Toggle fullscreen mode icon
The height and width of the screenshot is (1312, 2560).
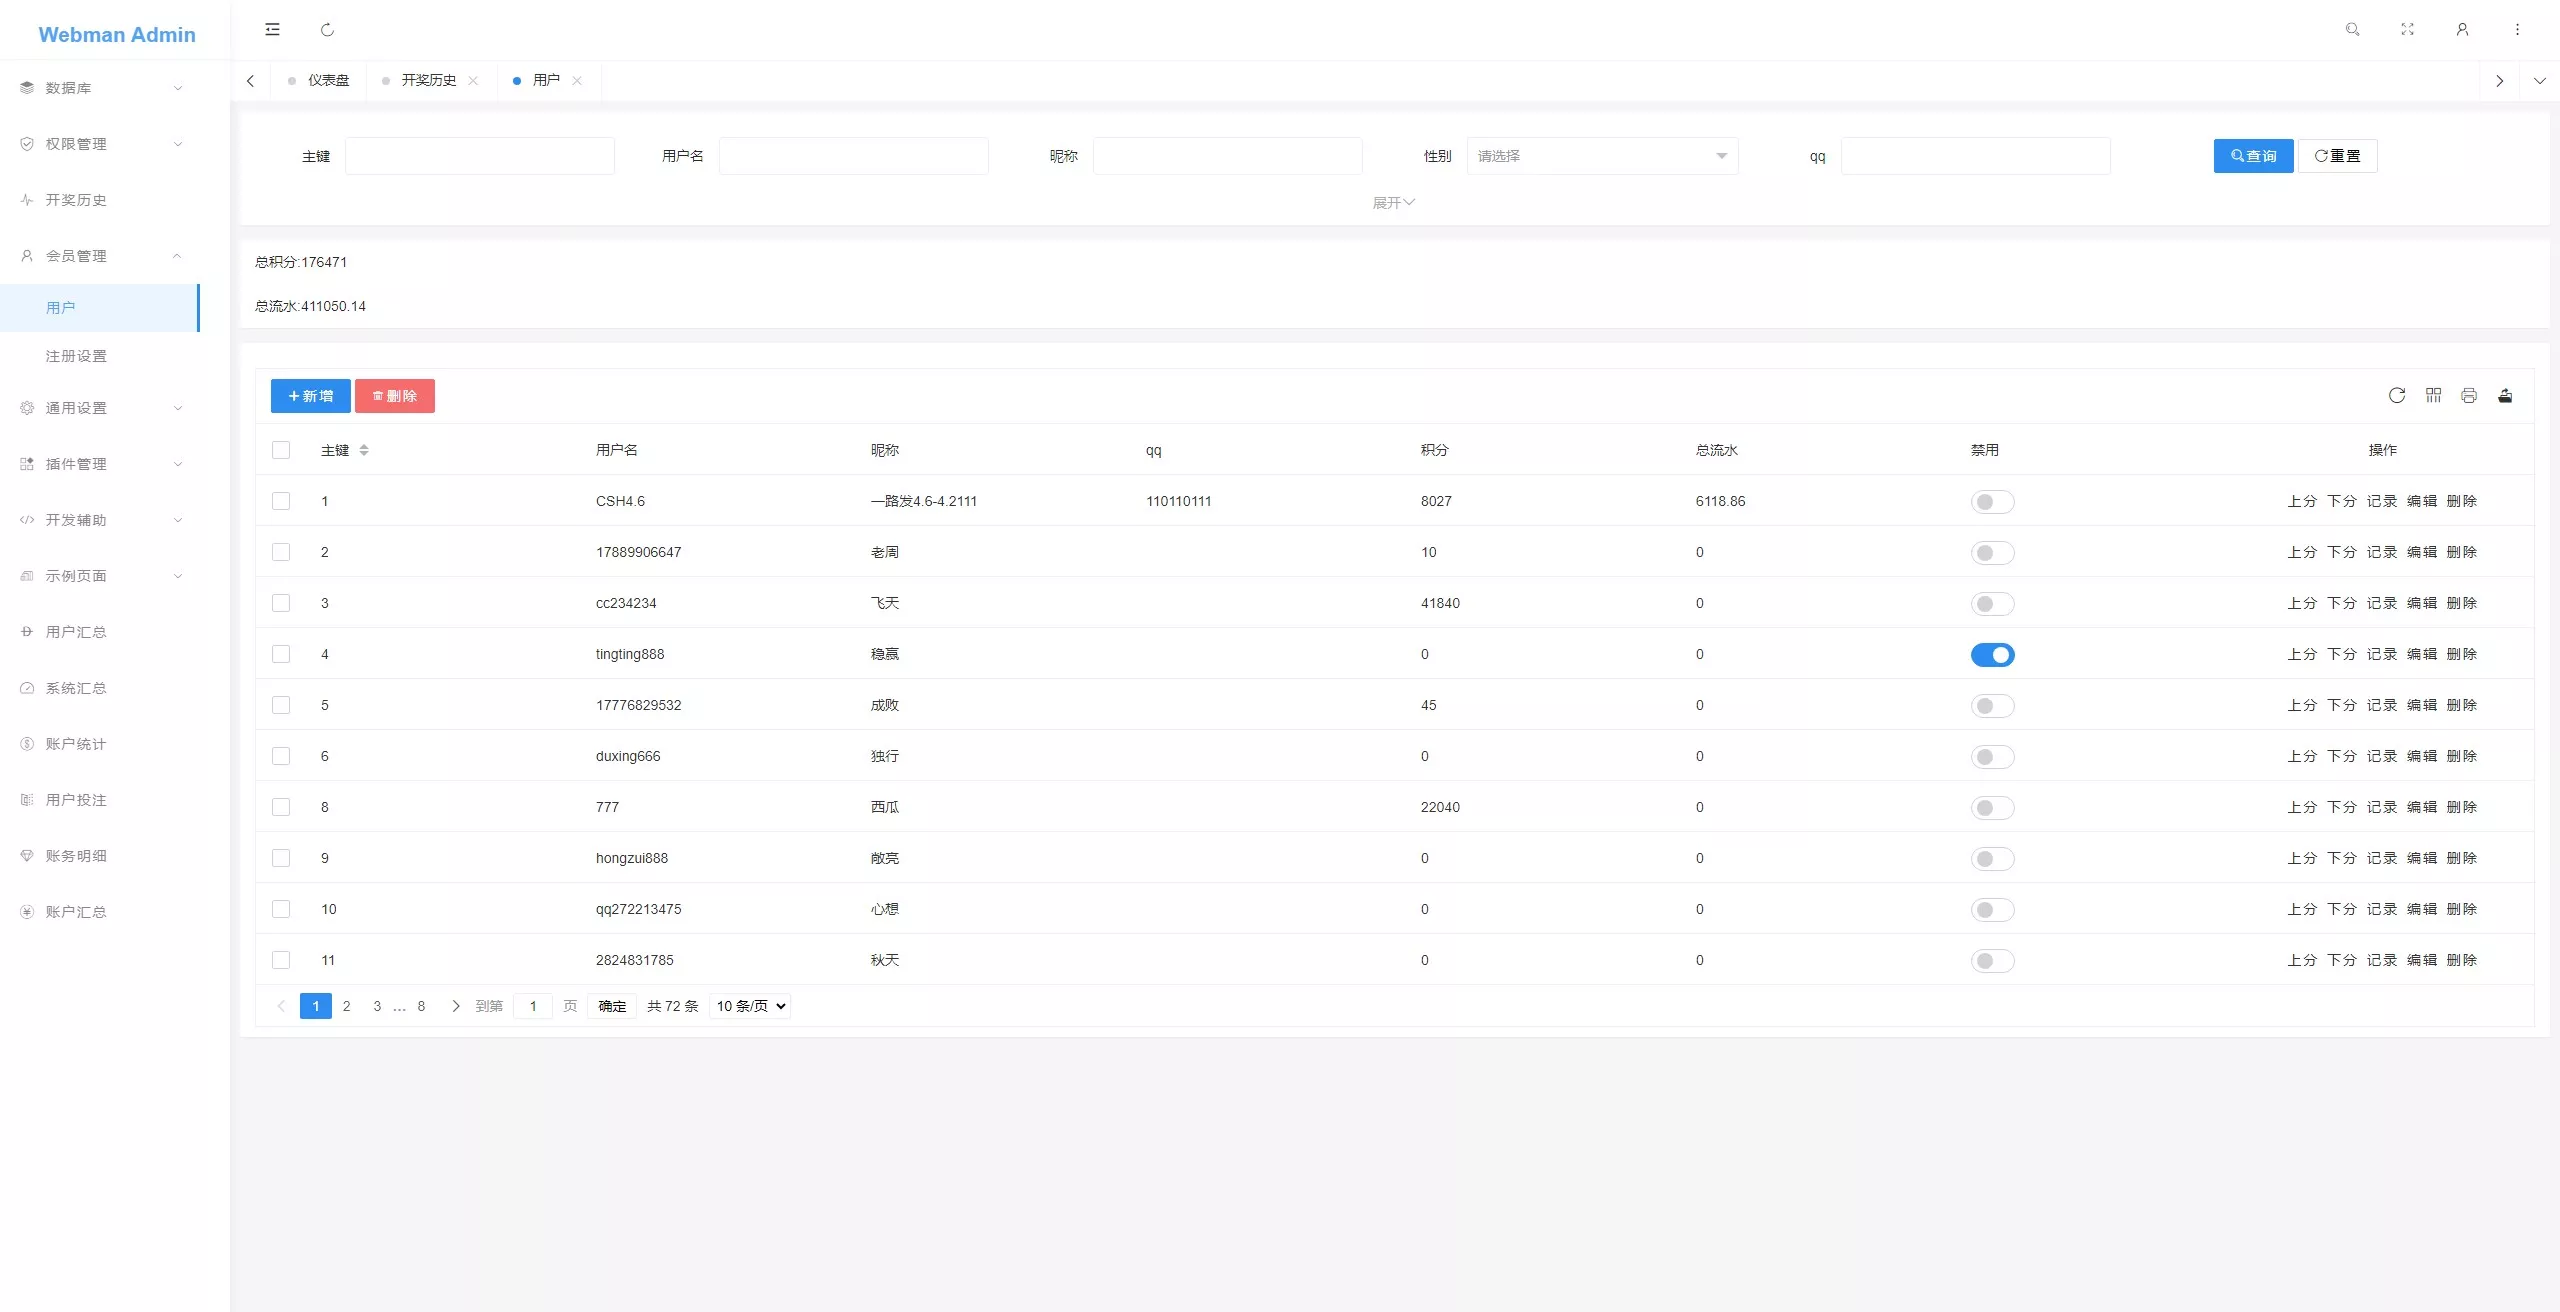click(x=2407, y=30)
